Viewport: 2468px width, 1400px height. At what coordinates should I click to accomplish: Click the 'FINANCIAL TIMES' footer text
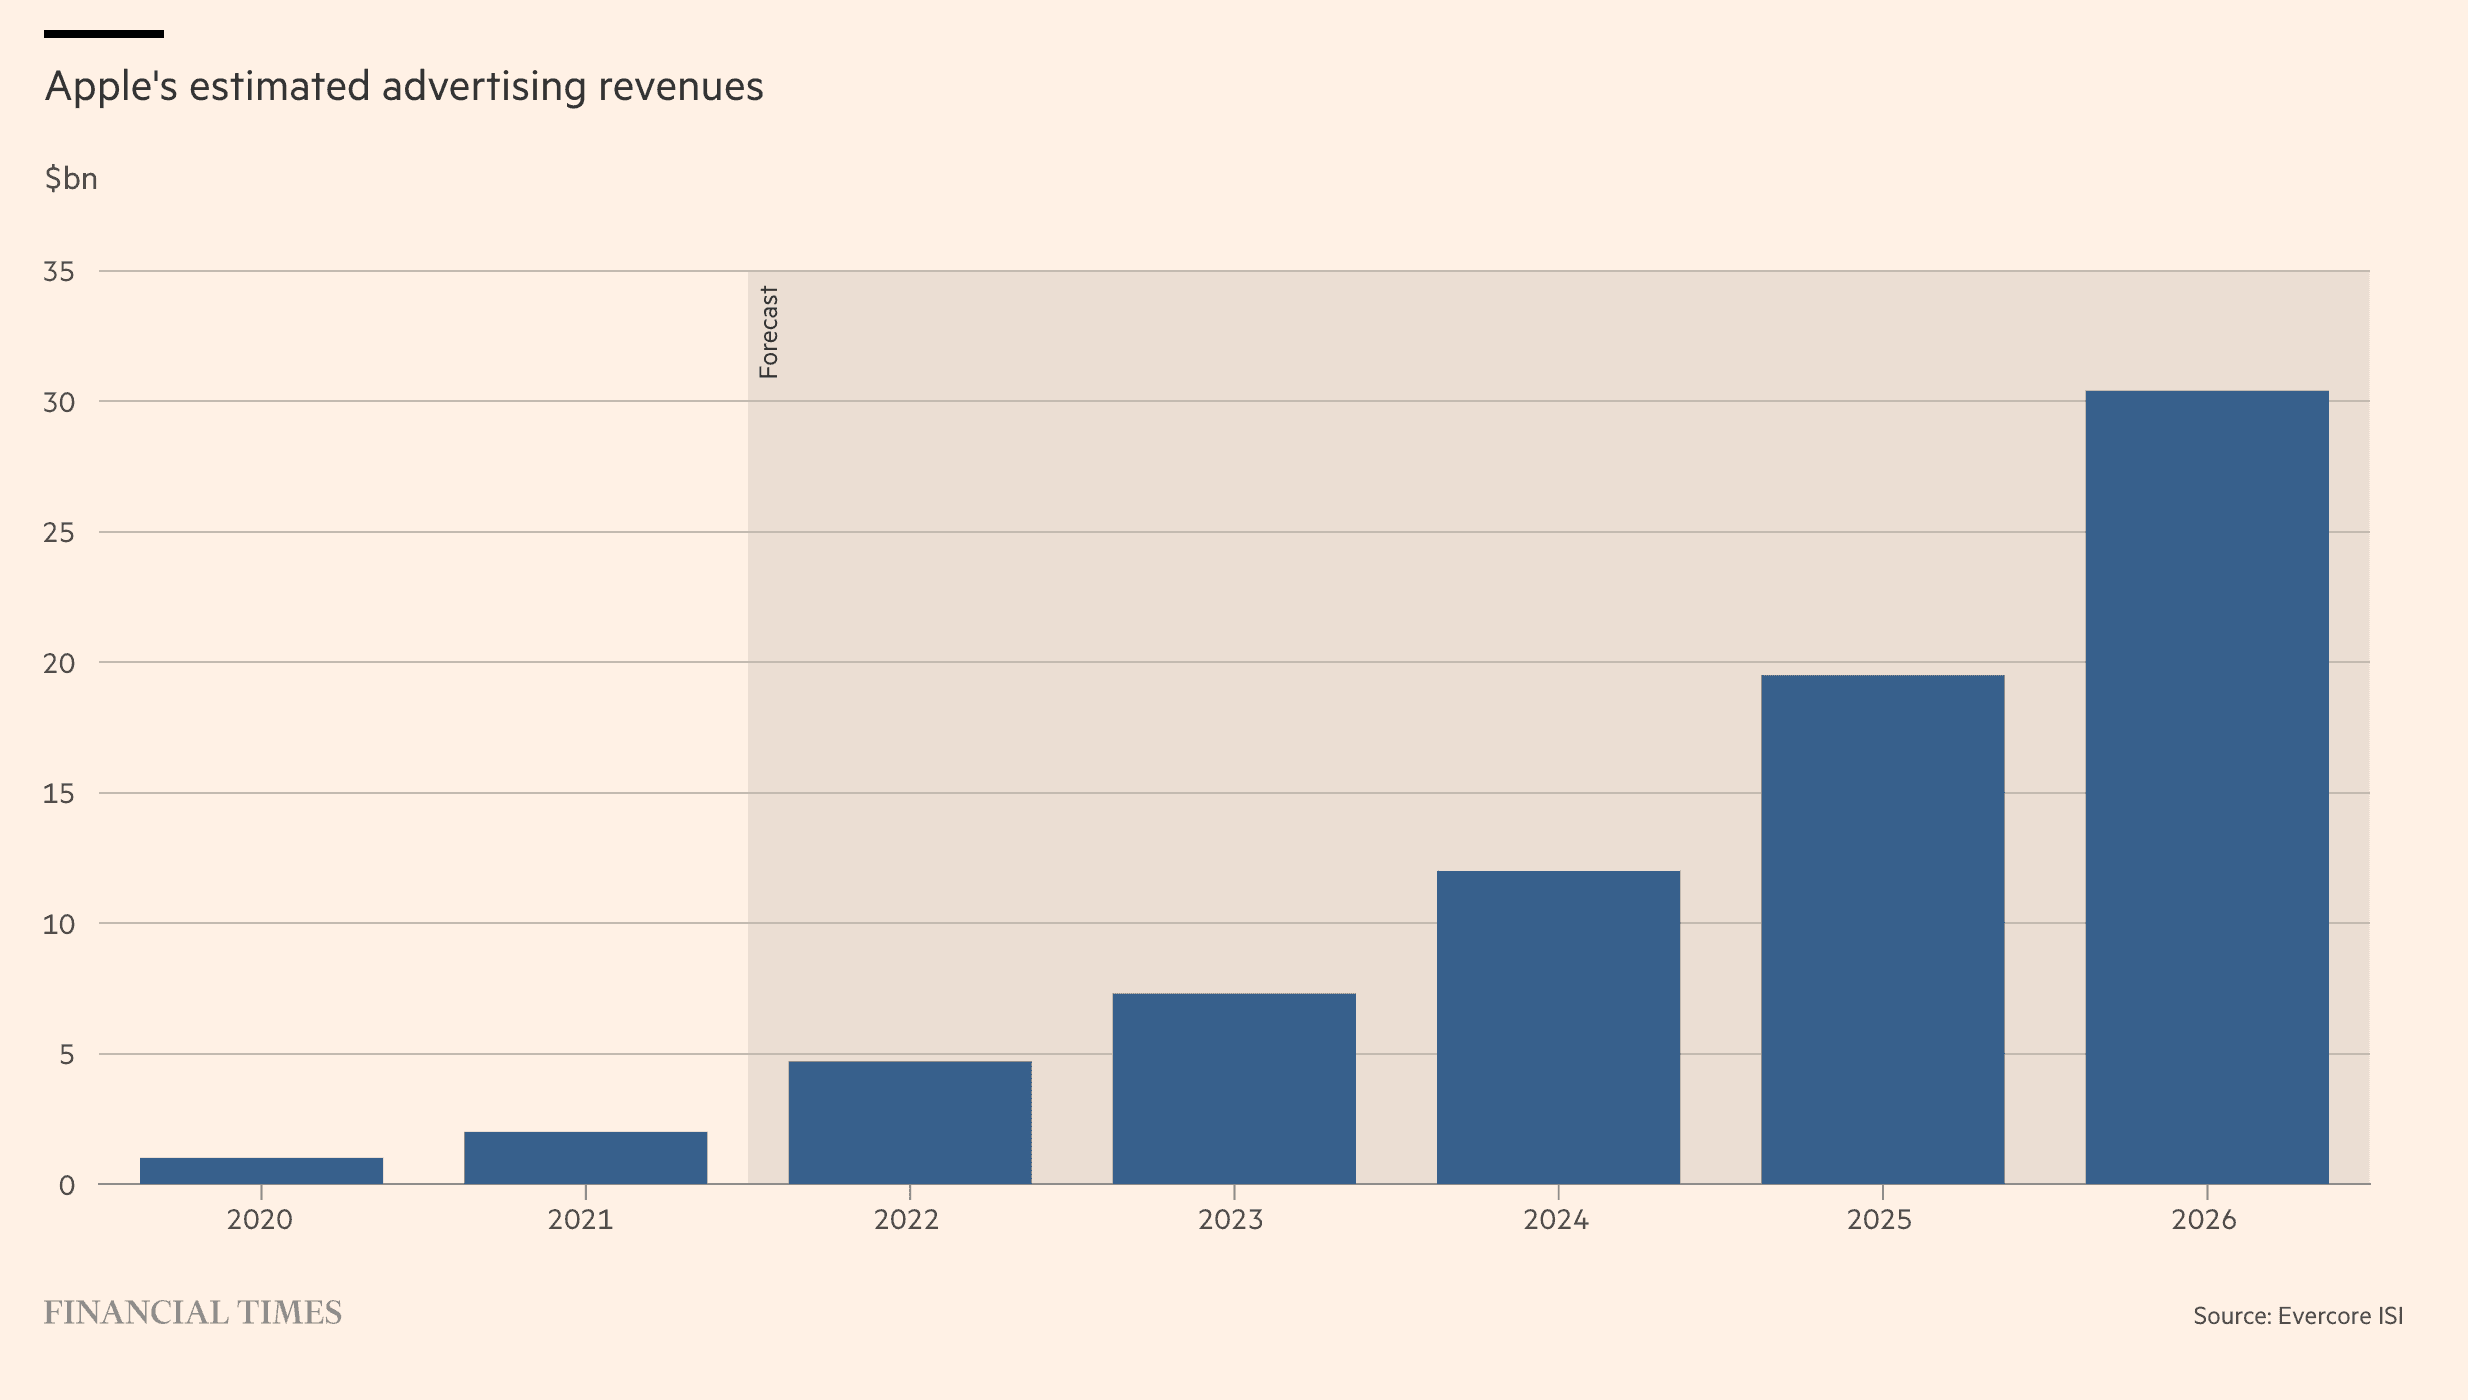193,1313
